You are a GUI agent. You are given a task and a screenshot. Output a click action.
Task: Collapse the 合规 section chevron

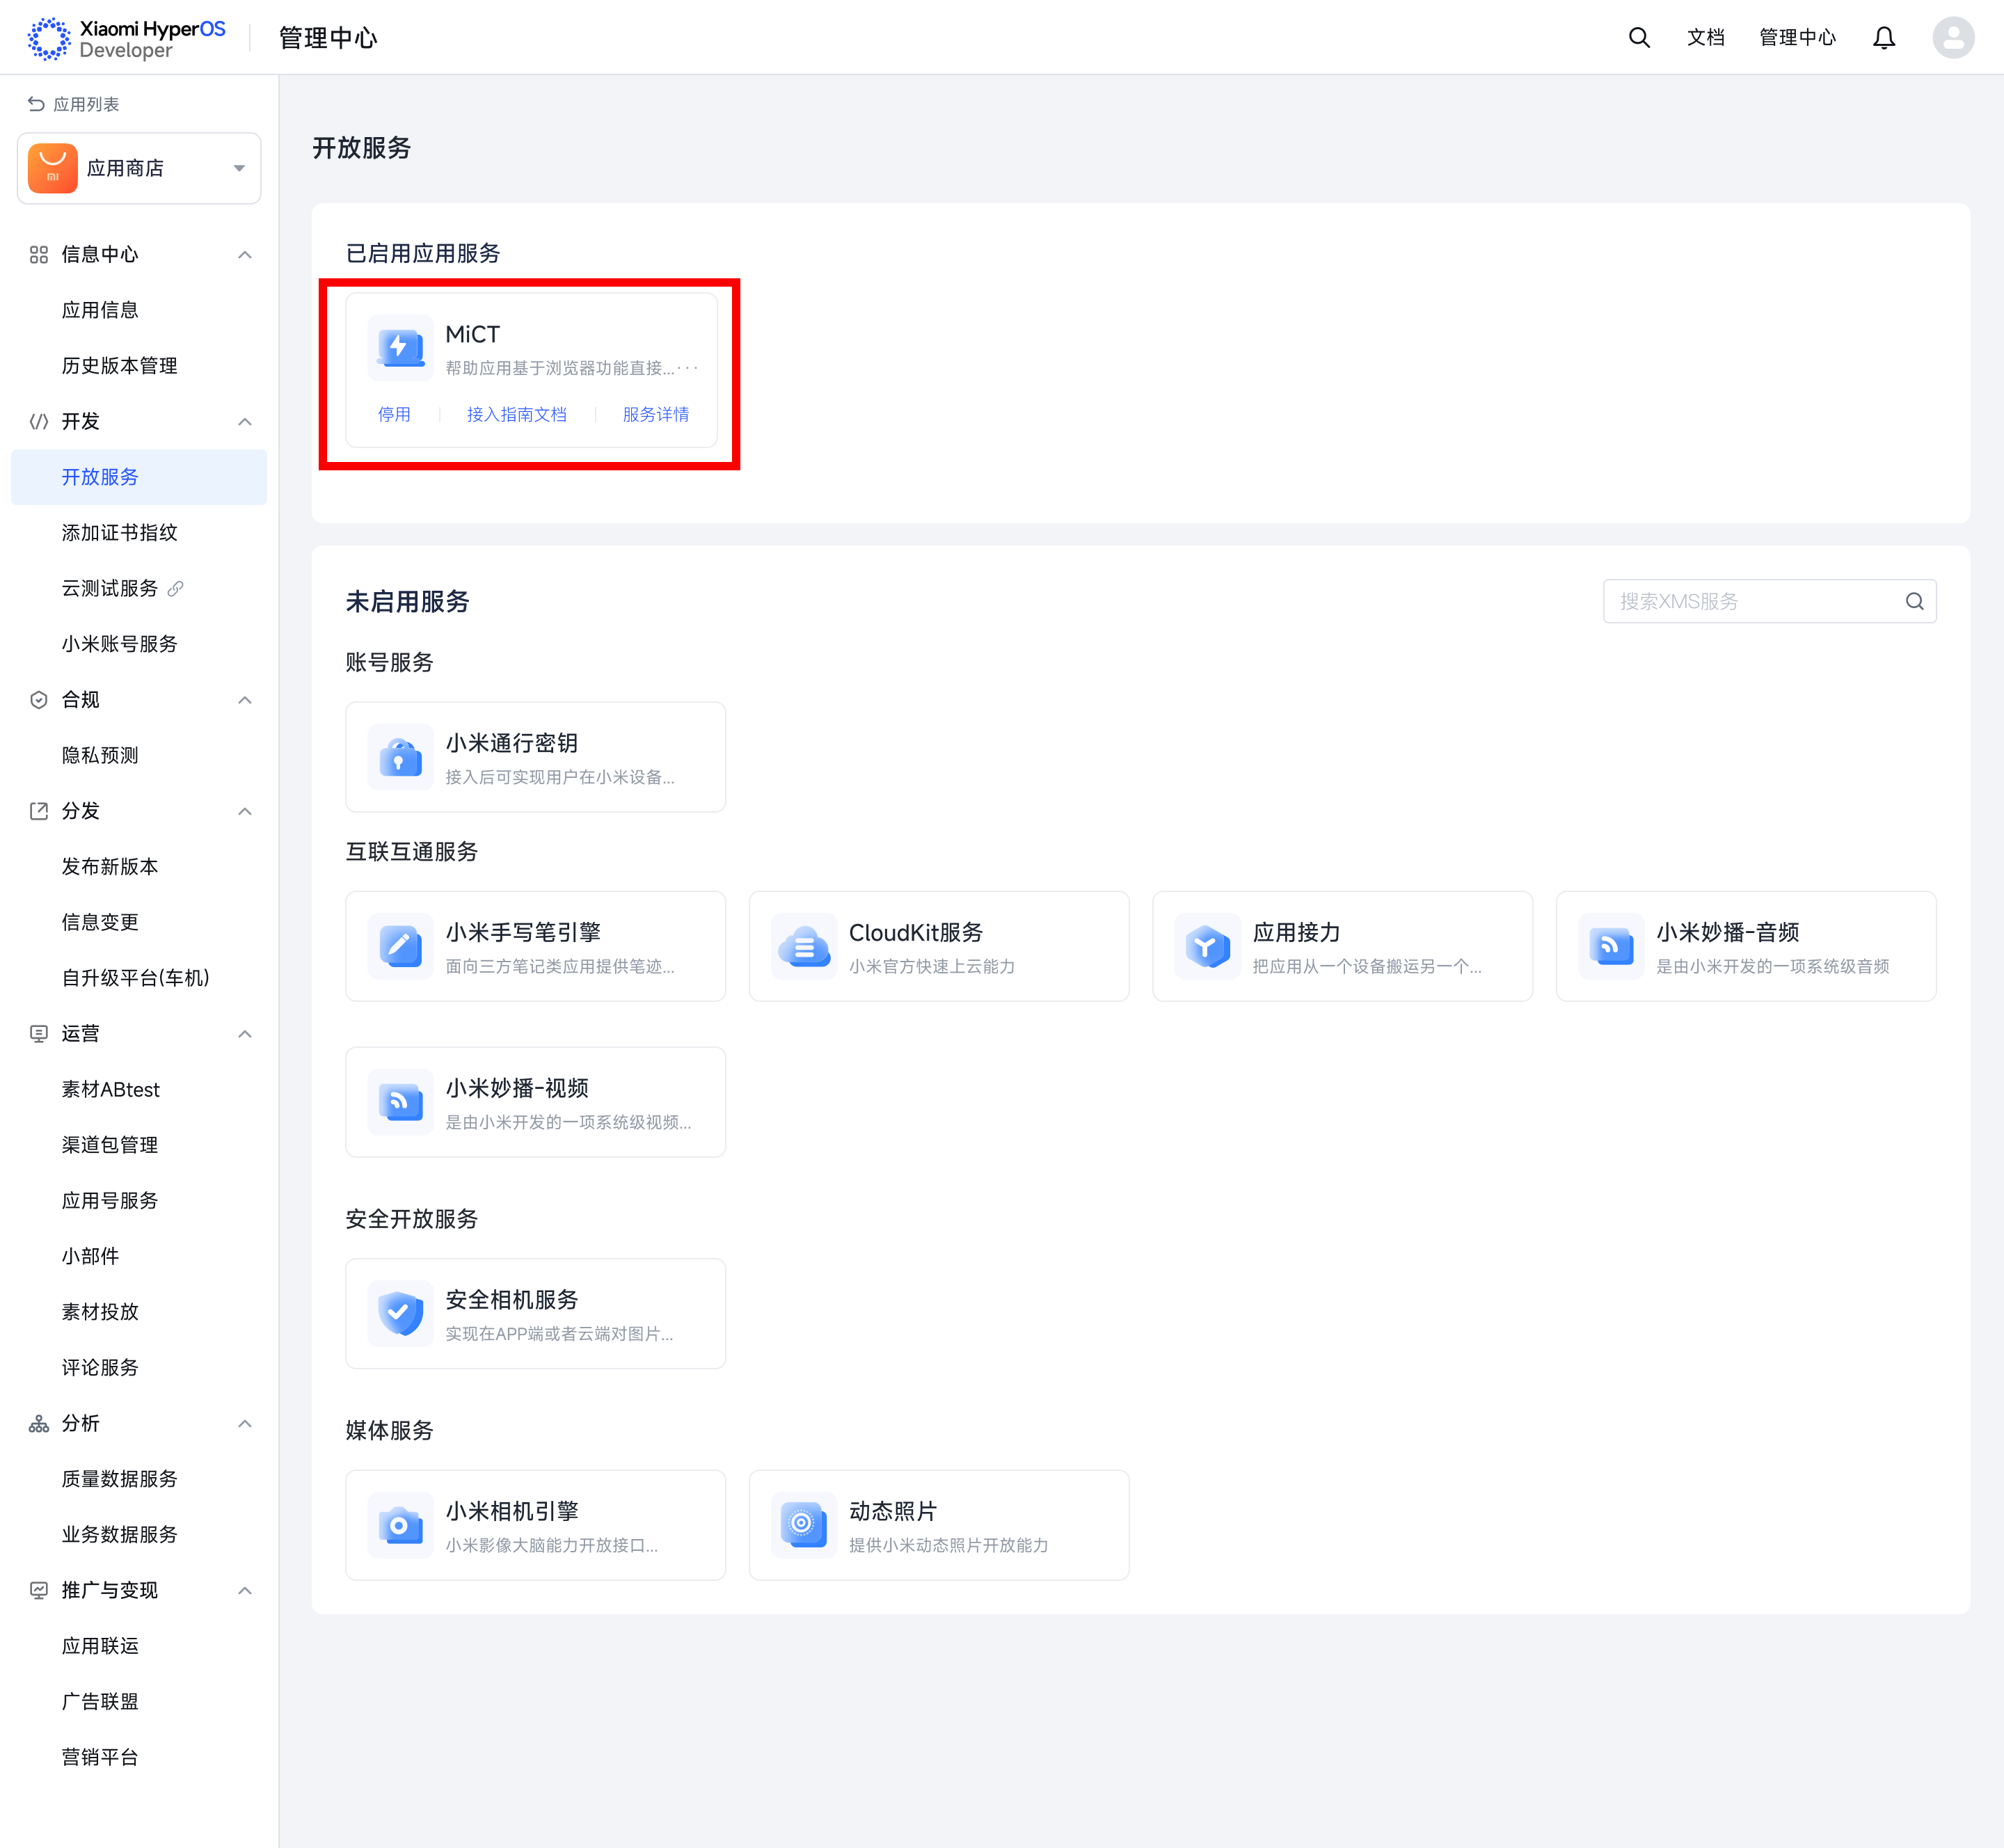click(245, 700)
